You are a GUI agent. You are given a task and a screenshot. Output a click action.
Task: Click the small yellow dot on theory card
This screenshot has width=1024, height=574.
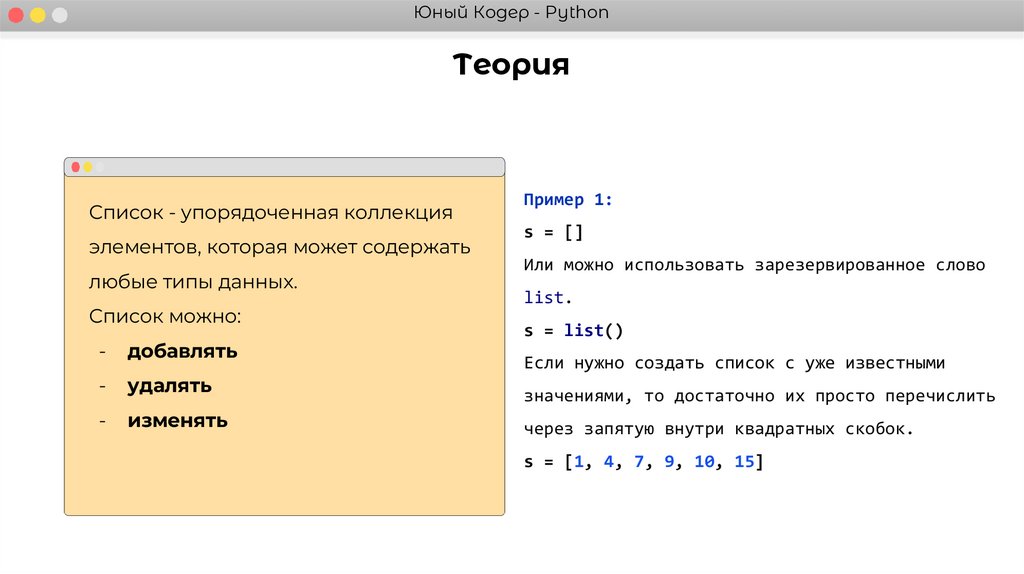pos(88,167)
